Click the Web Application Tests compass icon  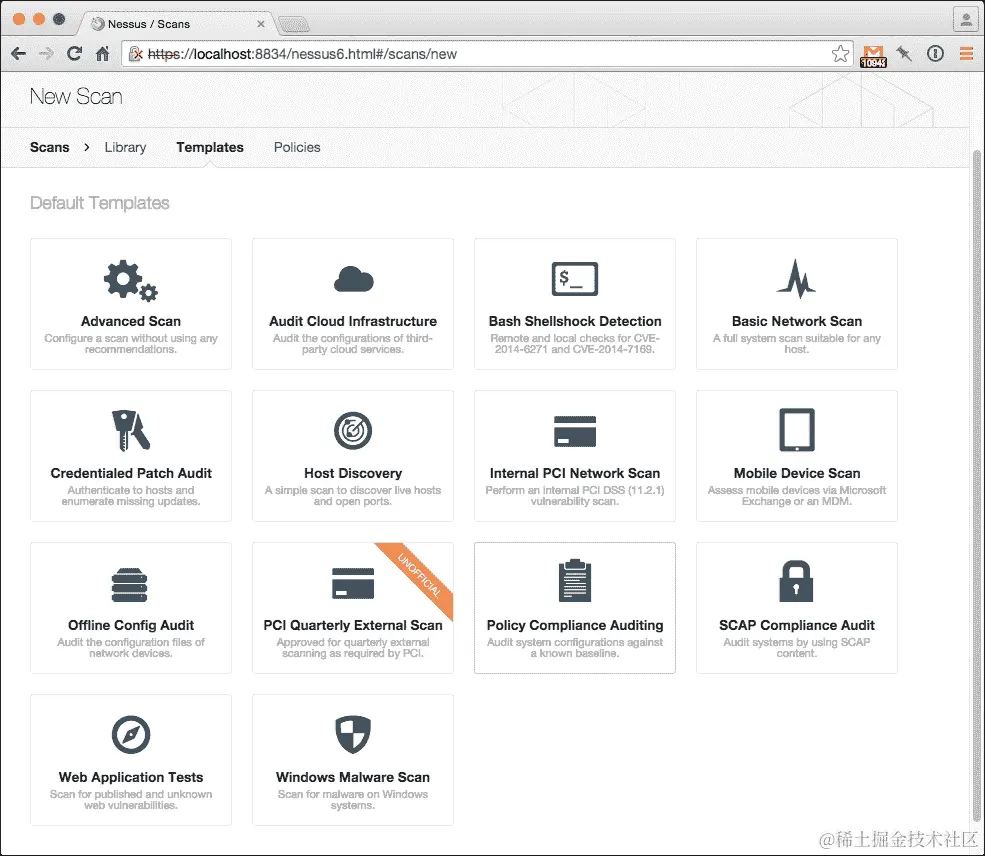click(131, 734)
